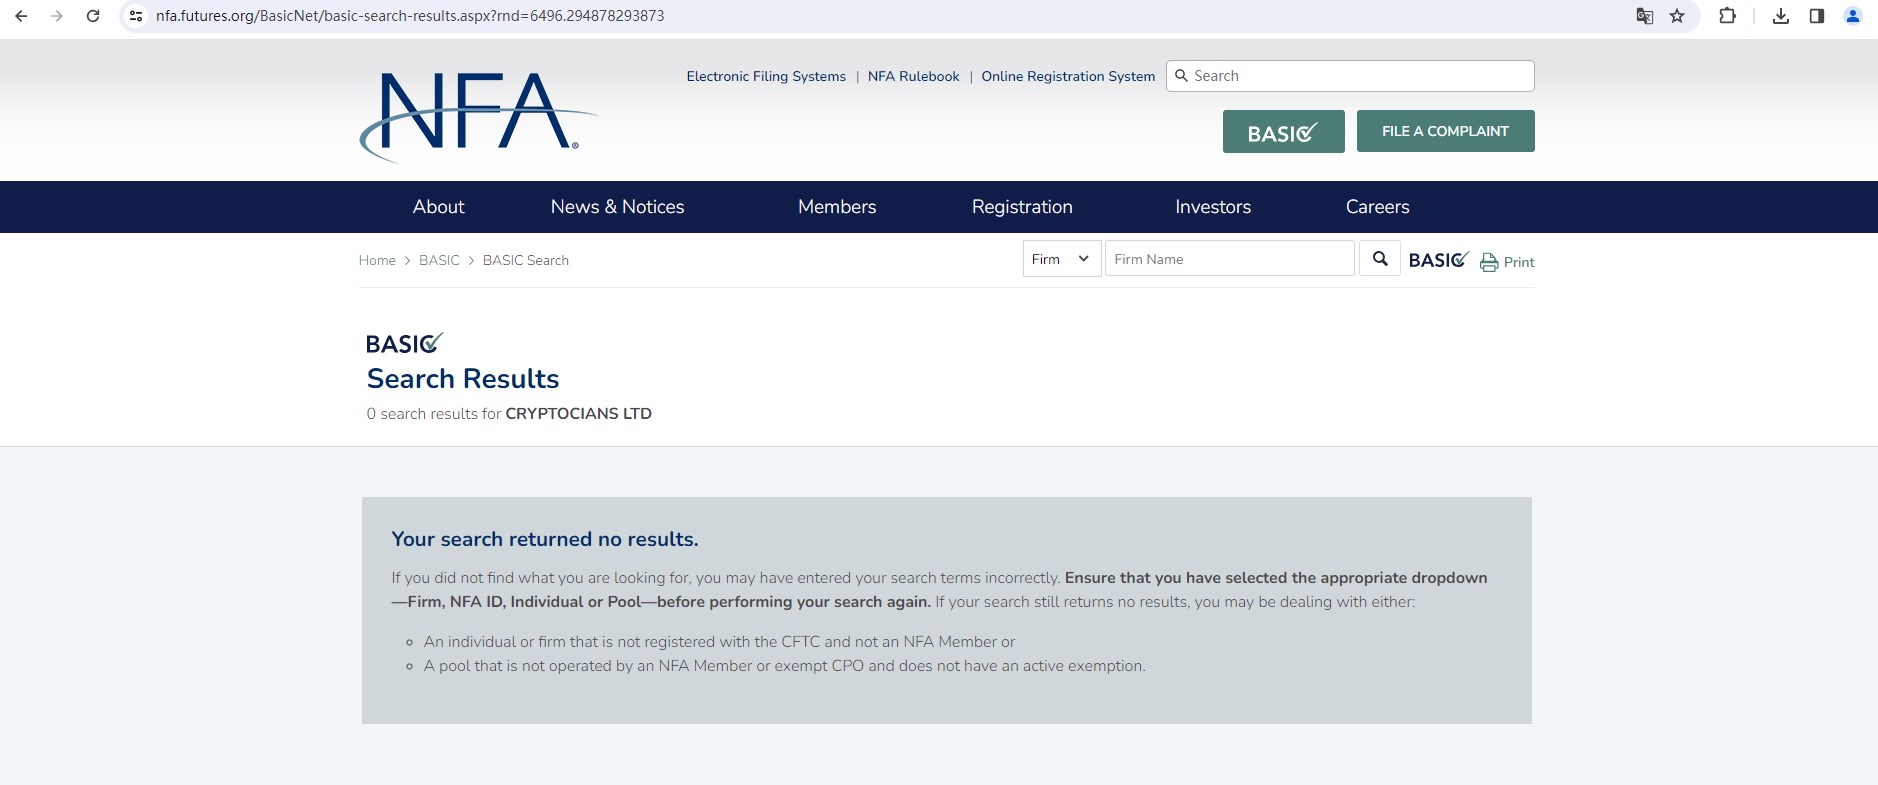
Task: Open the Members menu
Action: tap(837, 207)
